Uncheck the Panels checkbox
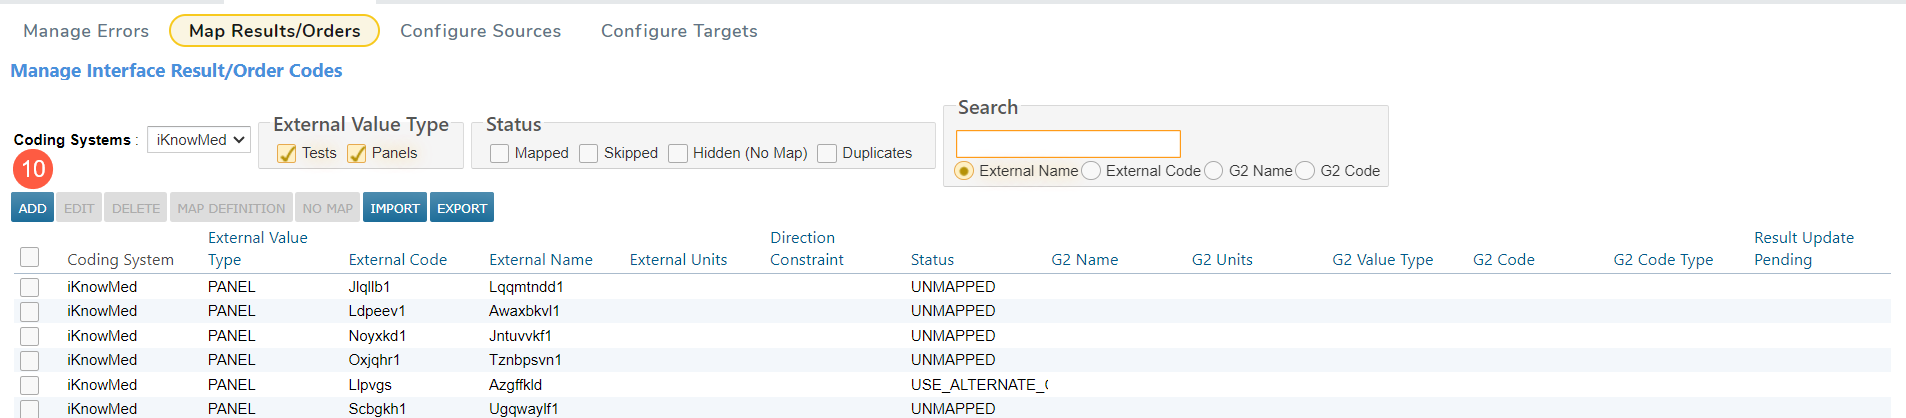Screen dimensions: 1906x418 [x=357, y=154]
